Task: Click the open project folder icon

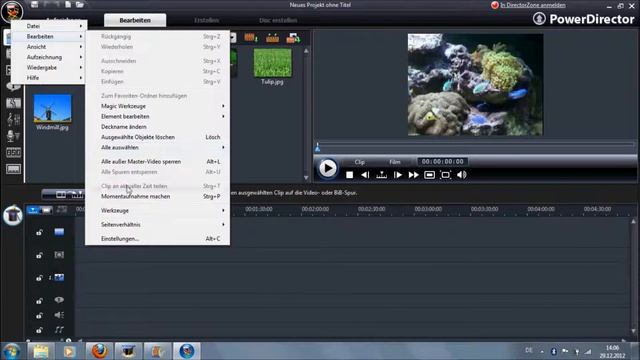Action: pyautogui.click(x=80, y=4)
